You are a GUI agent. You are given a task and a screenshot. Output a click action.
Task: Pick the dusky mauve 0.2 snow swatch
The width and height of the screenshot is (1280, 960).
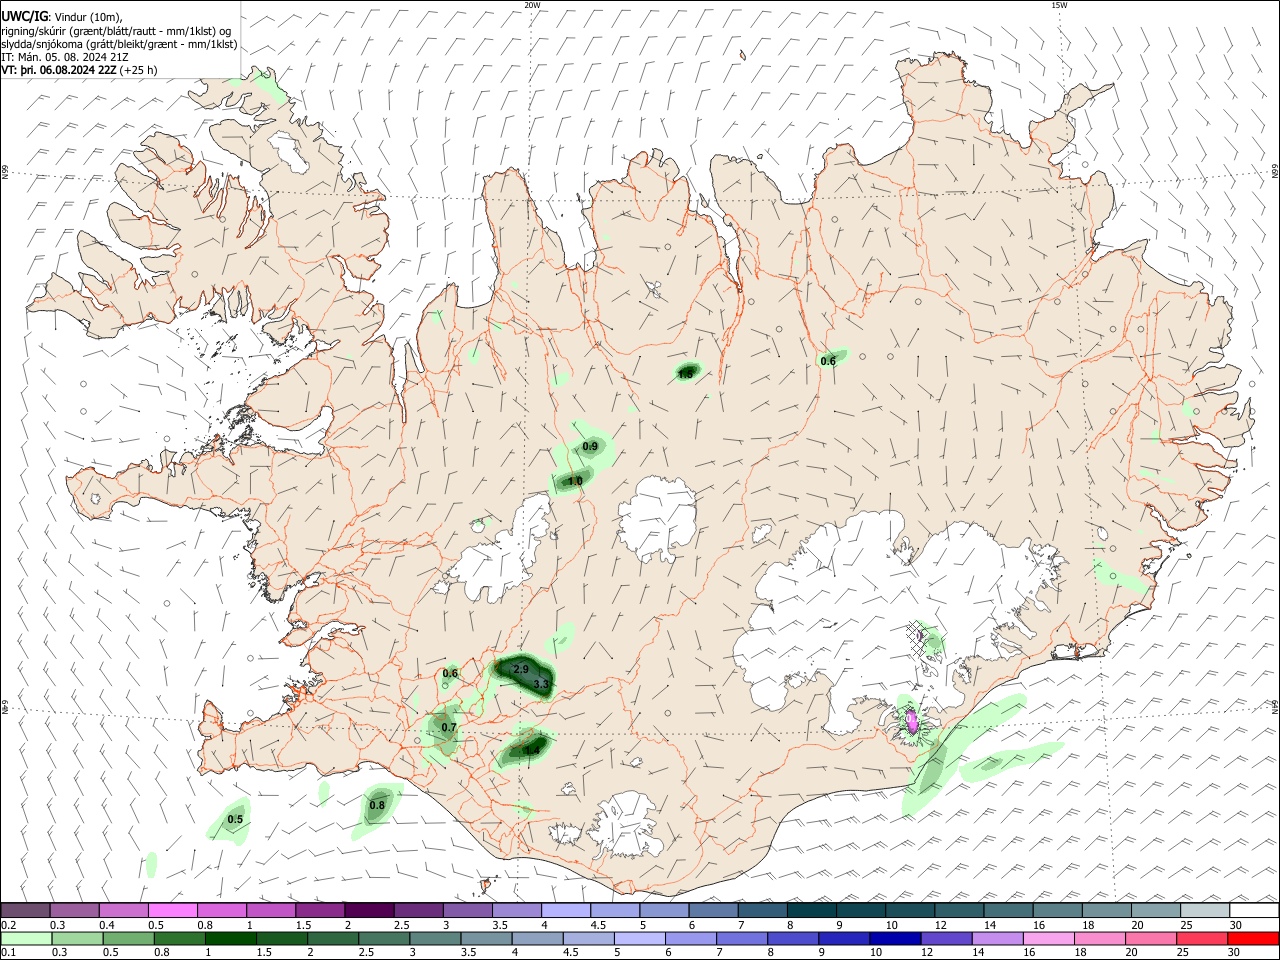pos(26,911)
